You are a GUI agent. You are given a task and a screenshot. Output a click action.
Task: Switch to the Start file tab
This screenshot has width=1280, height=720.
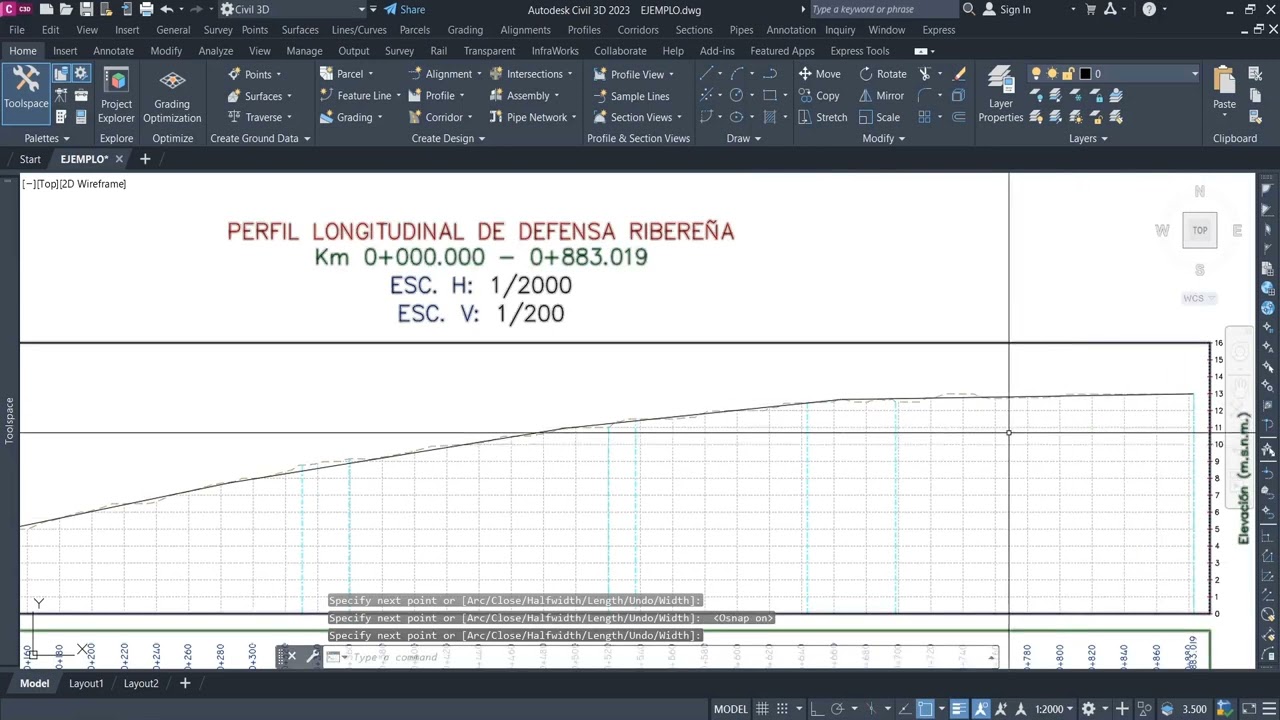[30, 159]
